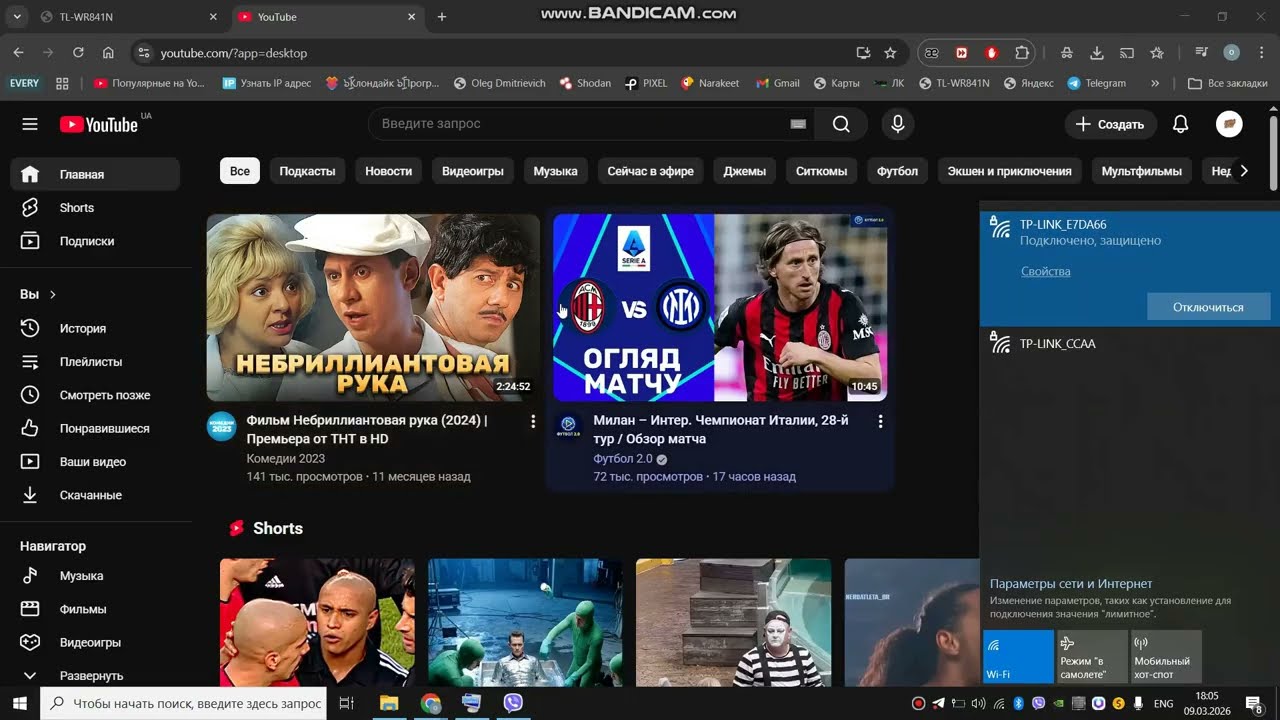Open the Футбол 2.0 channel link

[x=622, y=459]
